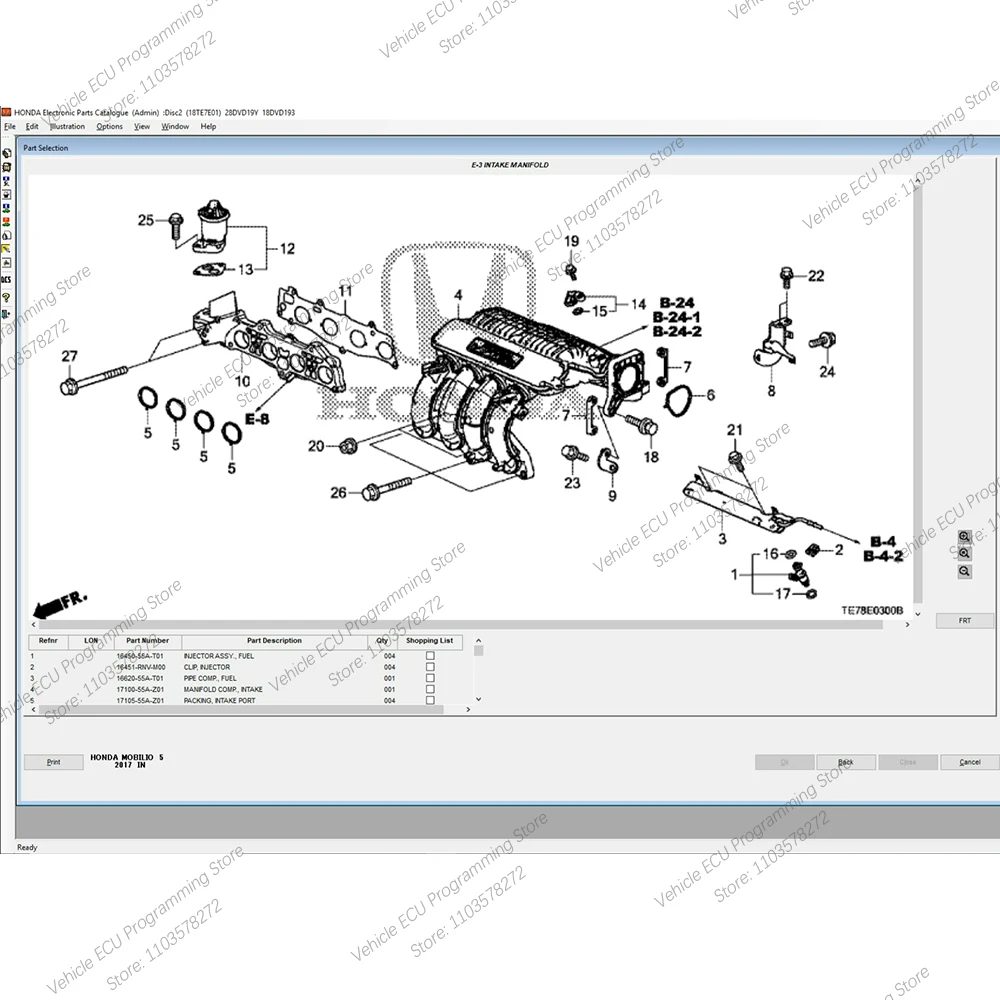Click the illustration vertical scroll-down arrow

(x=918, y=614)
